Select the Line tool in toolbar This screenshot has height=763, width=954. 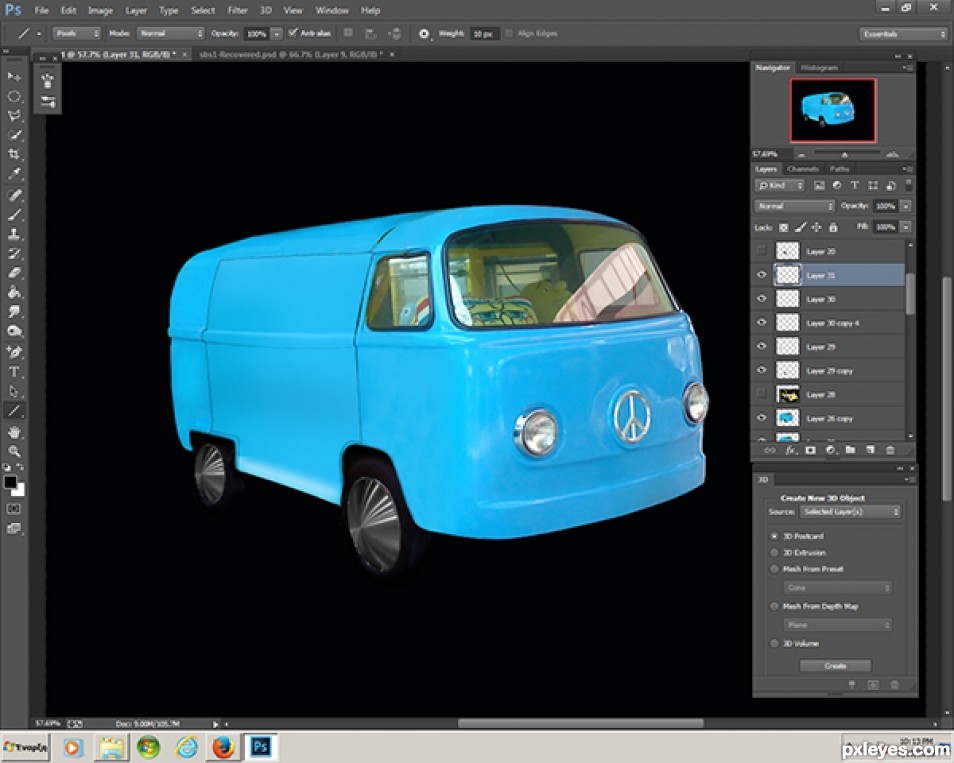[14, 411]
